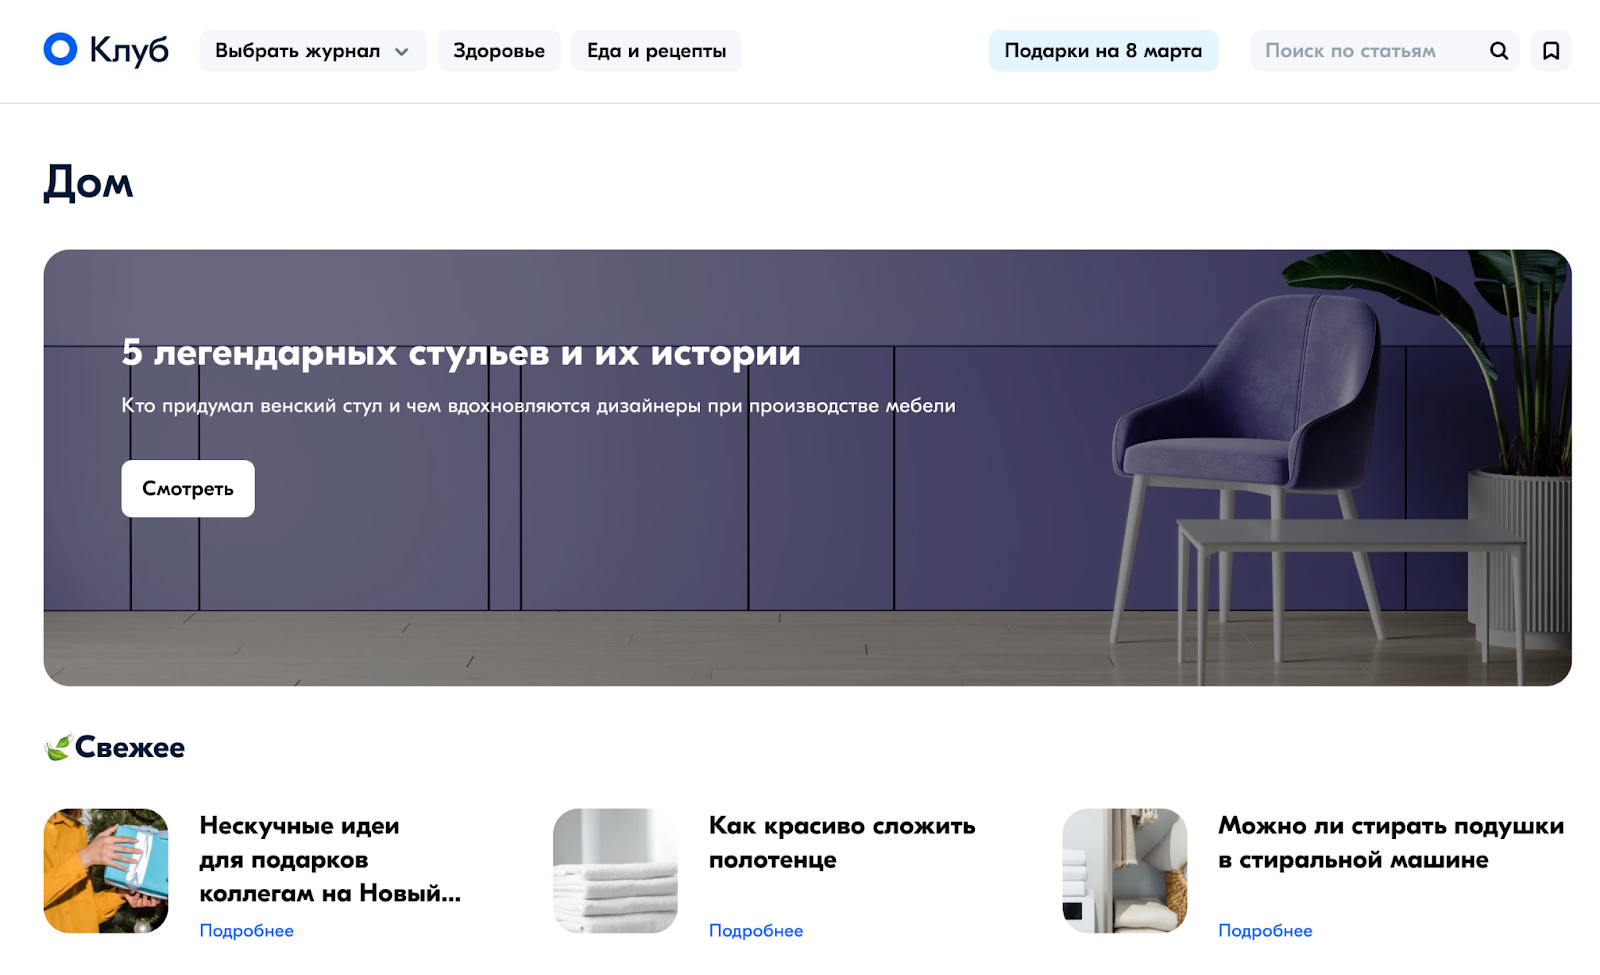This screenshot has height=975, width=1600.
Task: Click Подробнее under the gift ideas article
Action: pyautogui.click(x=246, y=930)
